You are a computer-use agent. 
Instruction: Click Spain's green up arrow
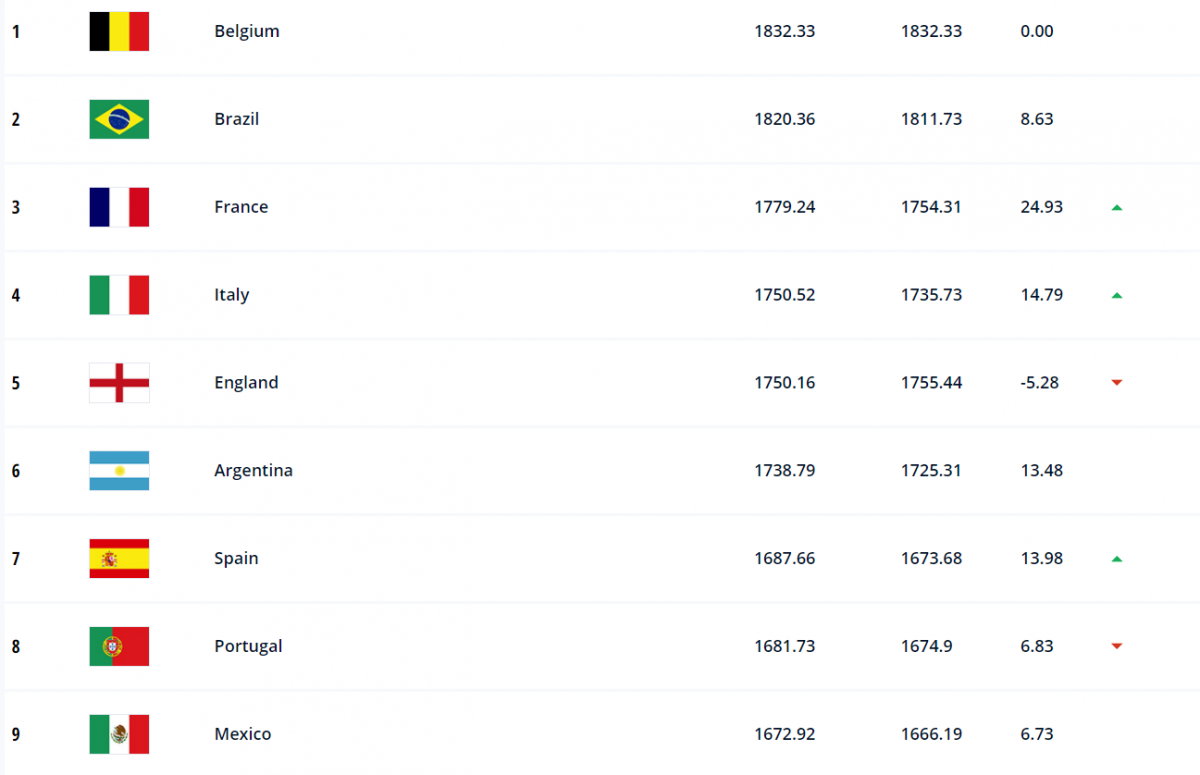[1117, 559]
